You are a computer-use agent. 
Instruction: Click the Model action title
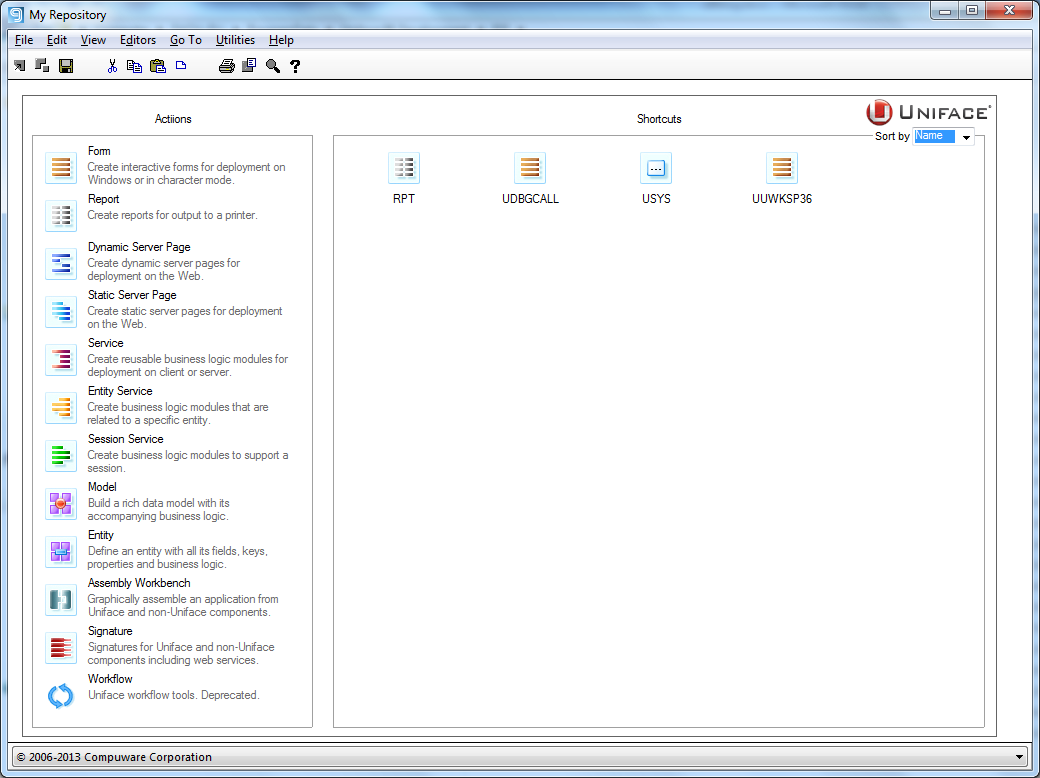[x=102, y=487]
